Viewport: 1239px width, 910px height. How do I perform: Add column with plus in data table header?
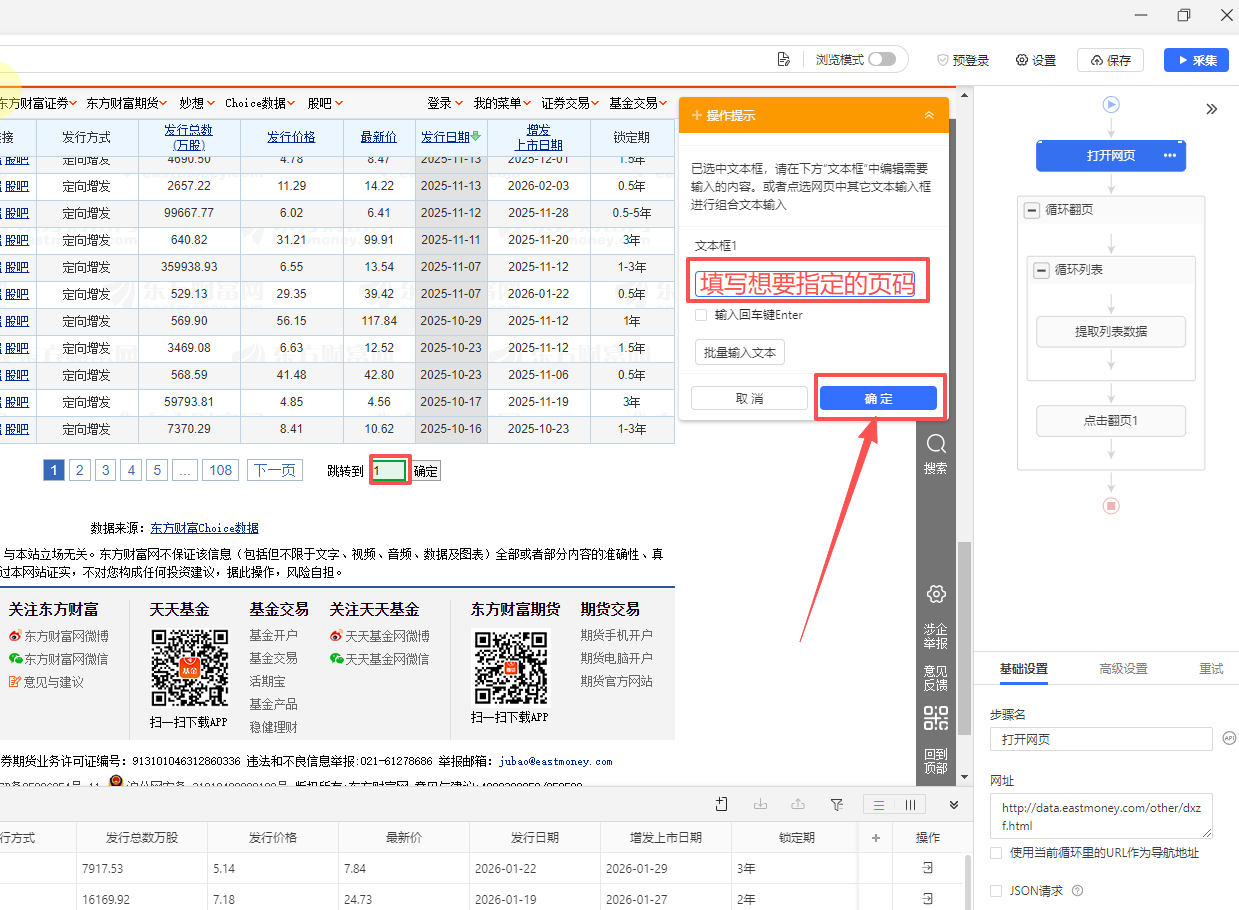click(x=876, y=838)
